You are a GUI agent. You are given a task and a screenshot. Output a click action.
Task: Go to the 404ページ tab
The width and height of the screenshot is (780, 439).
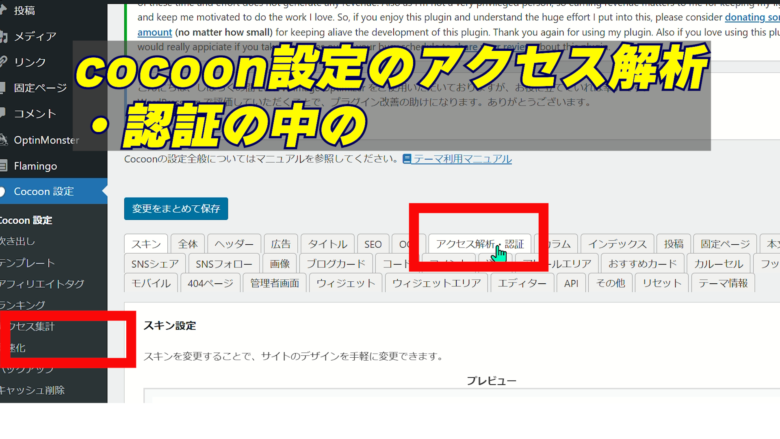(x=210, y=283)
